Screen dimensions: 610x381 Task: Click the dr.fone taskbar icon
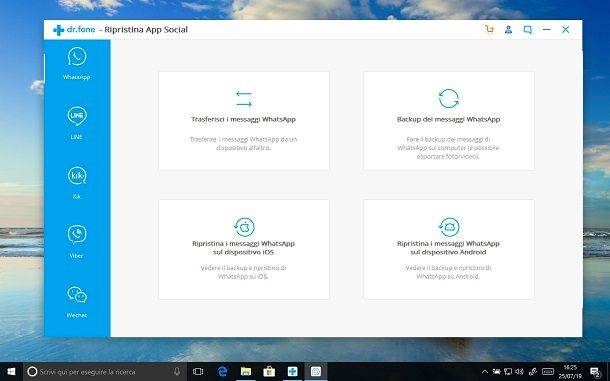pyautogui.click(x=293, y=372)
